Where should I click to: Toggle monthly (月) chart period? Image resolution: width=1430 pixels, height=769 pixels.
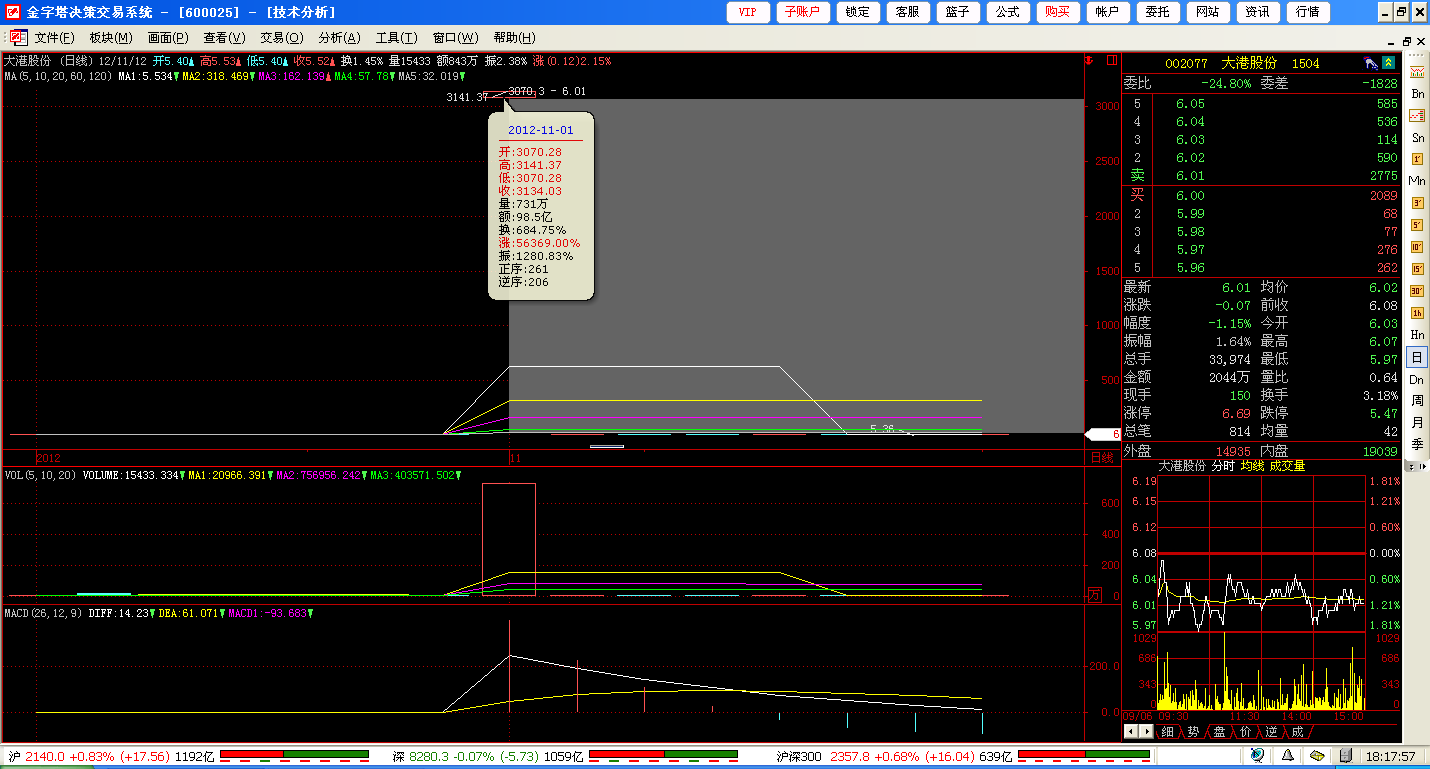[x=1417, y=423]
